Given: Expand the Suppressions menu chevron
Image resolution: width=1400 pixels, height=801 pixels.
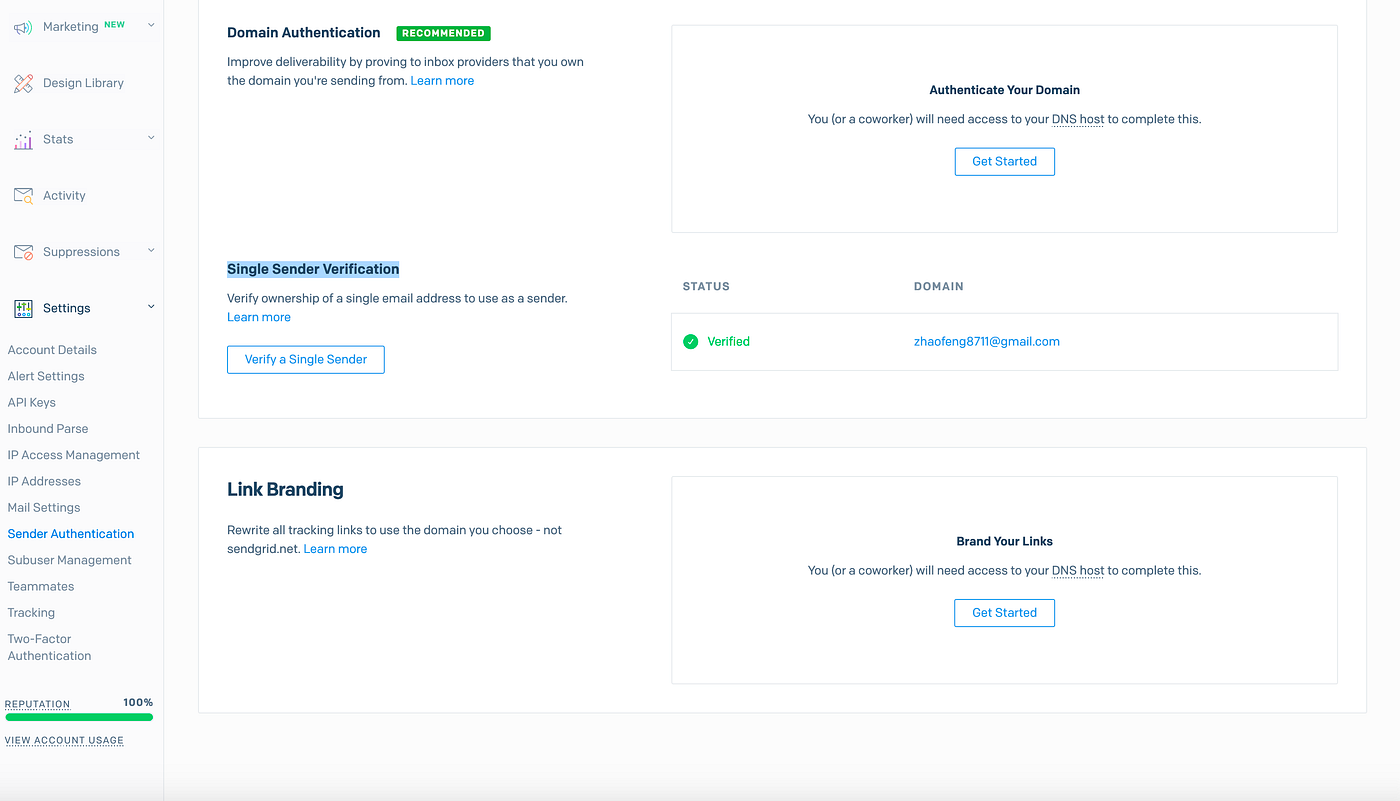Looking at the screenshot, I should pos(151,251).
